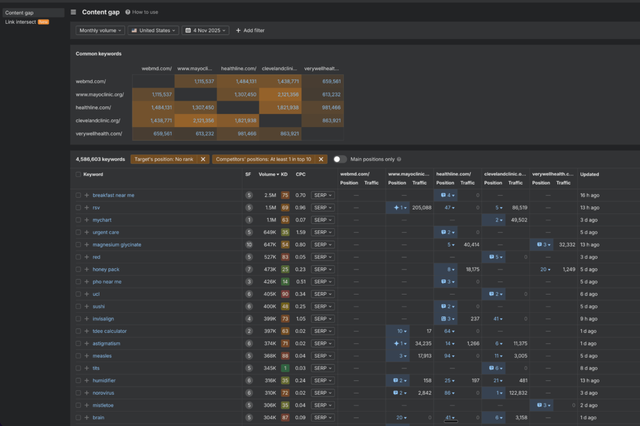Check the select-all checkbox in Keyword header
This screenshot has height=426, width=640.
pyautogui.click(x=79, y=174)
